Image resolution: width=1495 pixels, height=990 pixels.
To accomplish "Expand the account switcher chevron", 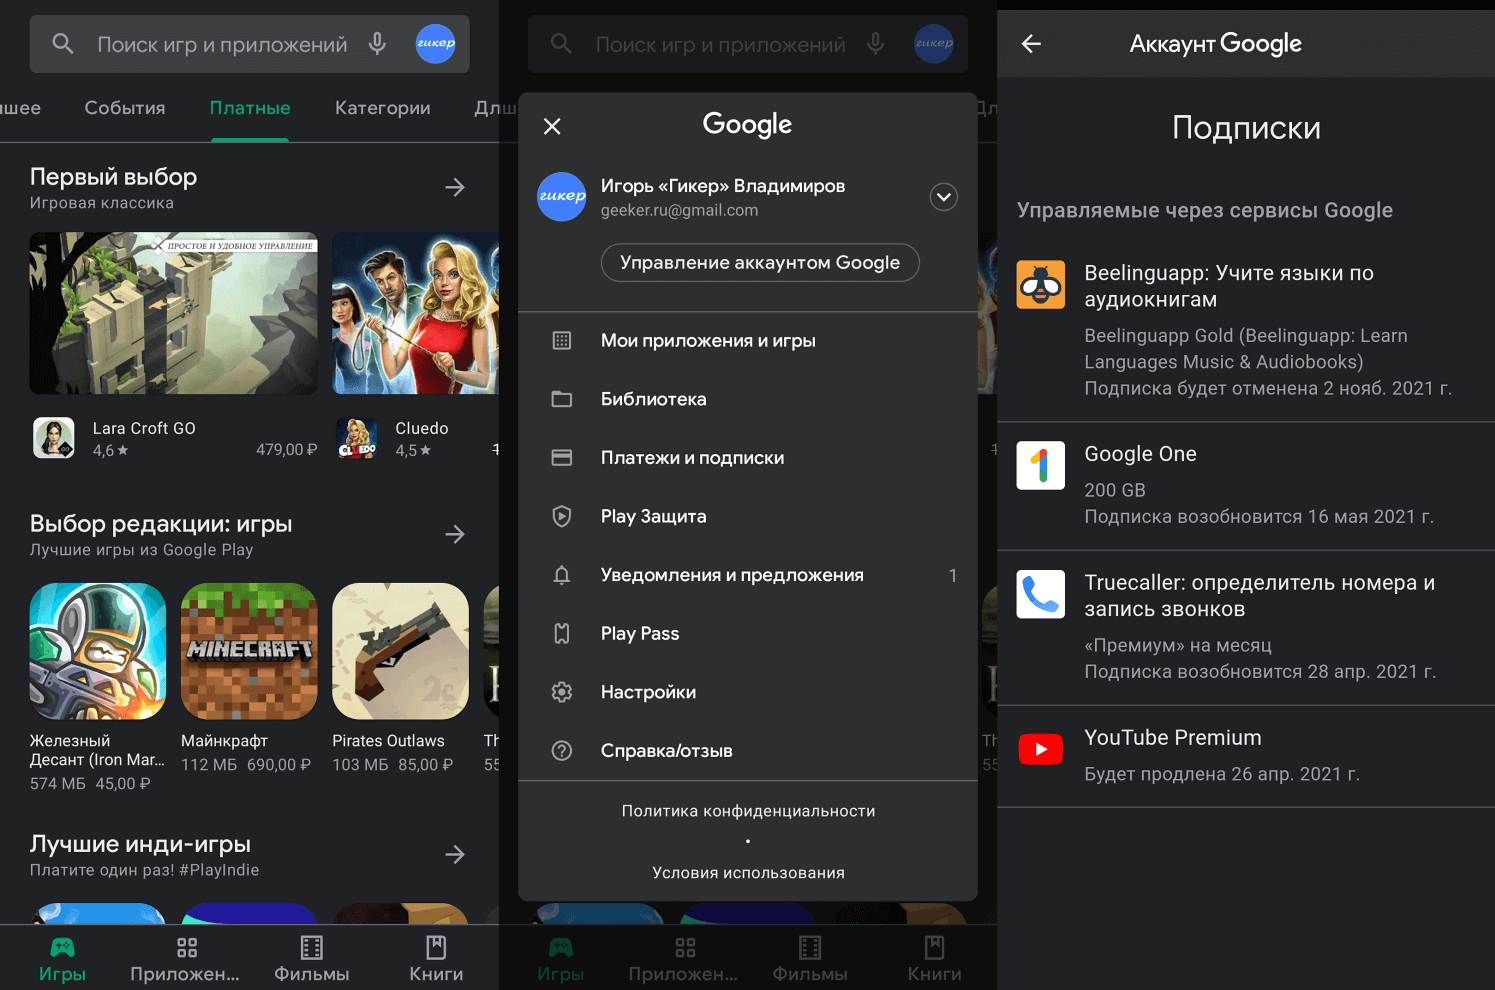I will point(943,197).
